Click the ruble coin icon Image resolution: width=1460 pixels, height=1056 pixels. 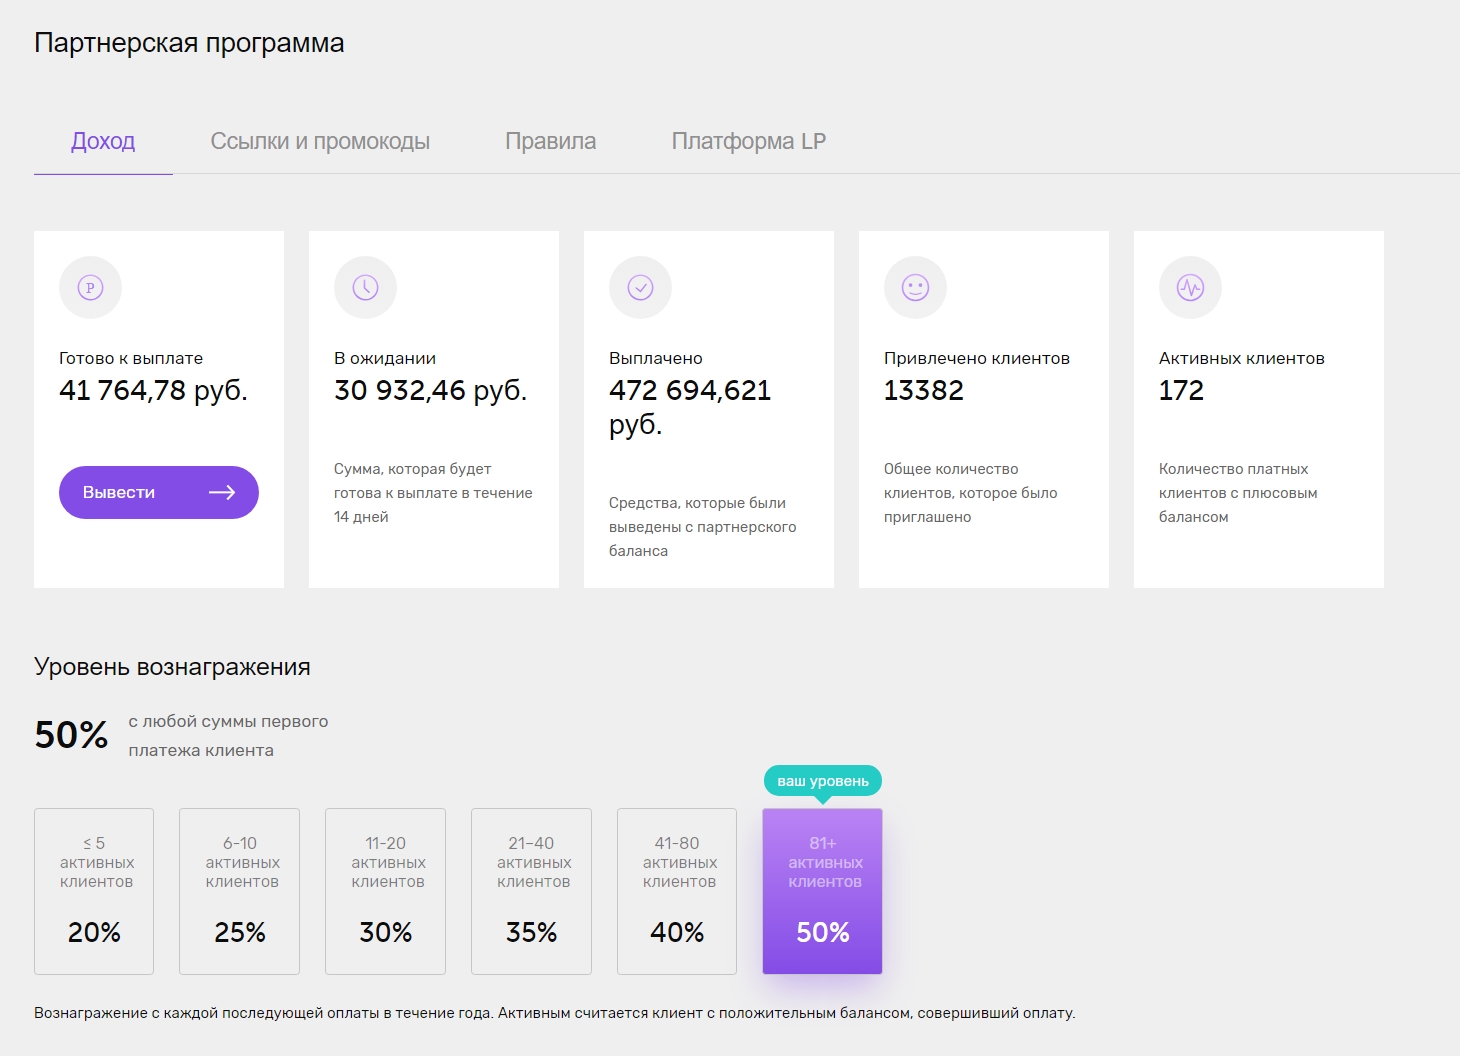90,288
